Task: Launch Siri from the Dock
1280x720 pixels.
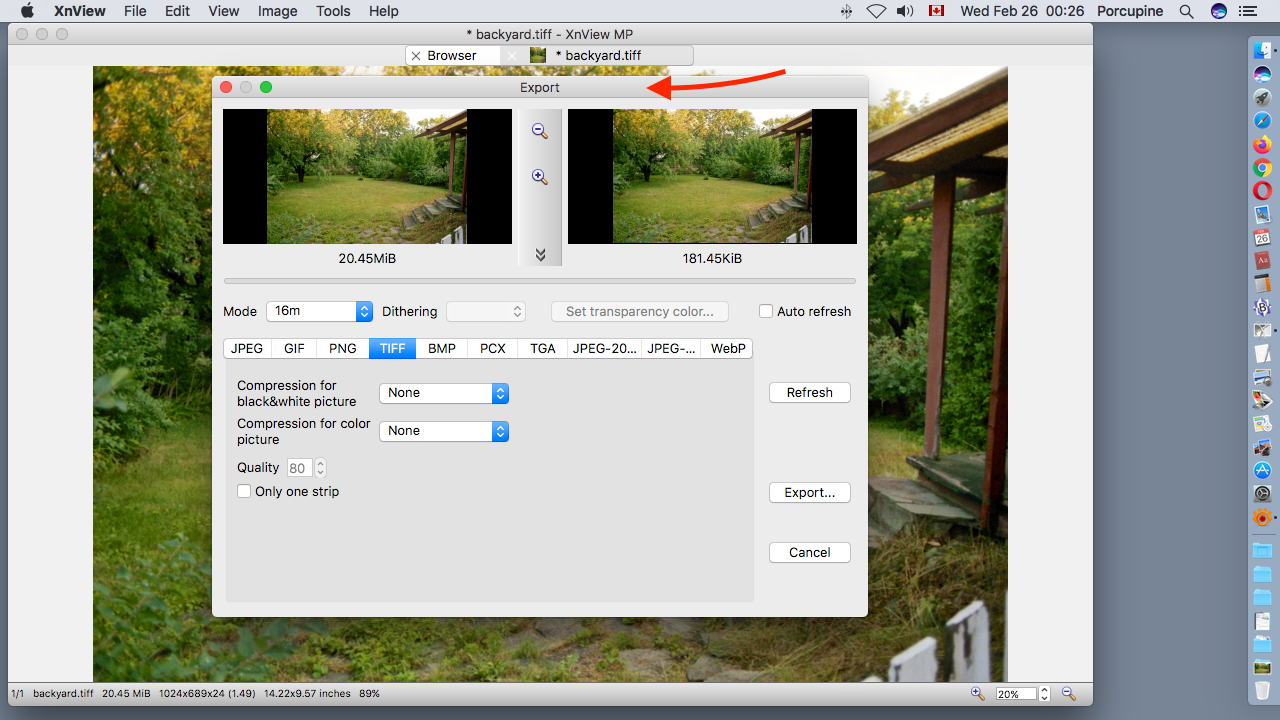Action: 1262,73
